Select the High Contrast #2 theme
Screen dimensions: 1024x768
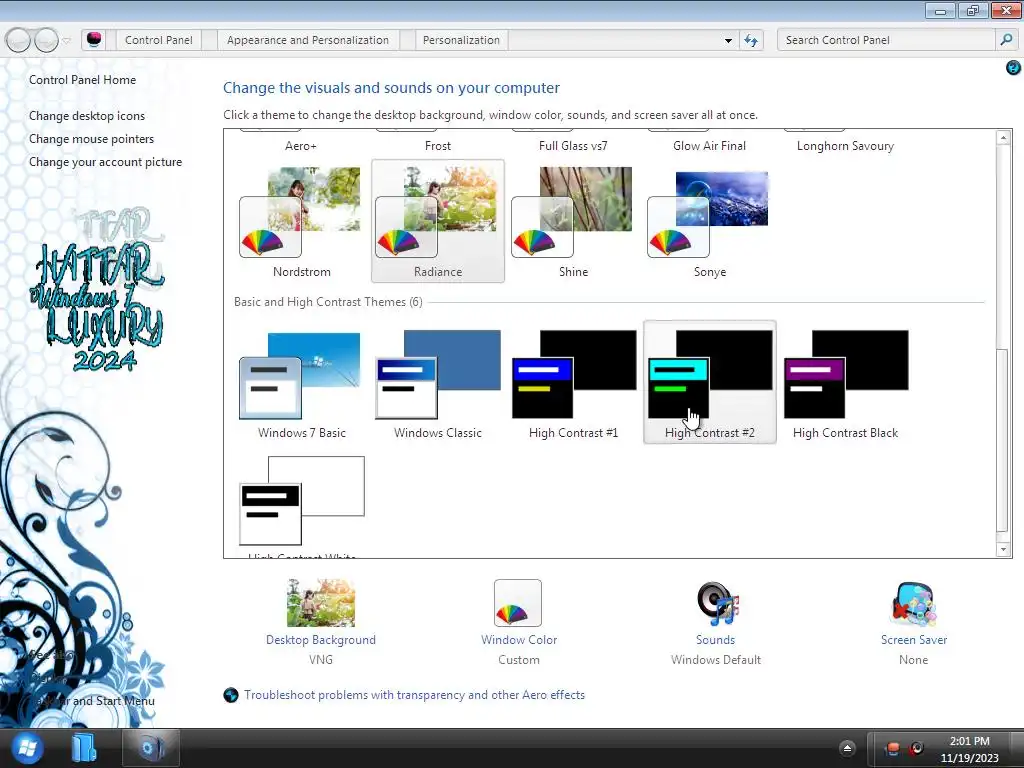point(709,382)
